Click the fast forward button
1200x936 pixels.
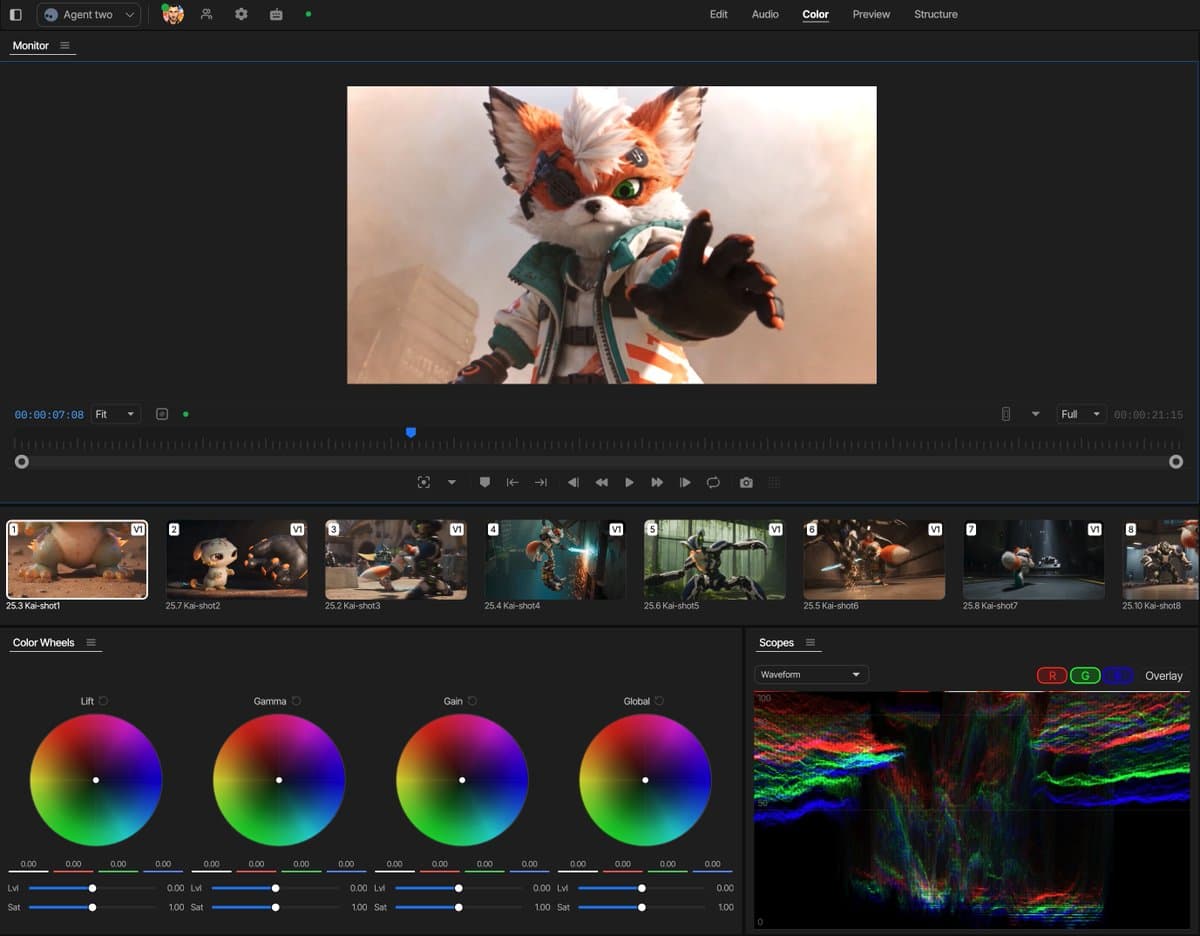(657, 482)
